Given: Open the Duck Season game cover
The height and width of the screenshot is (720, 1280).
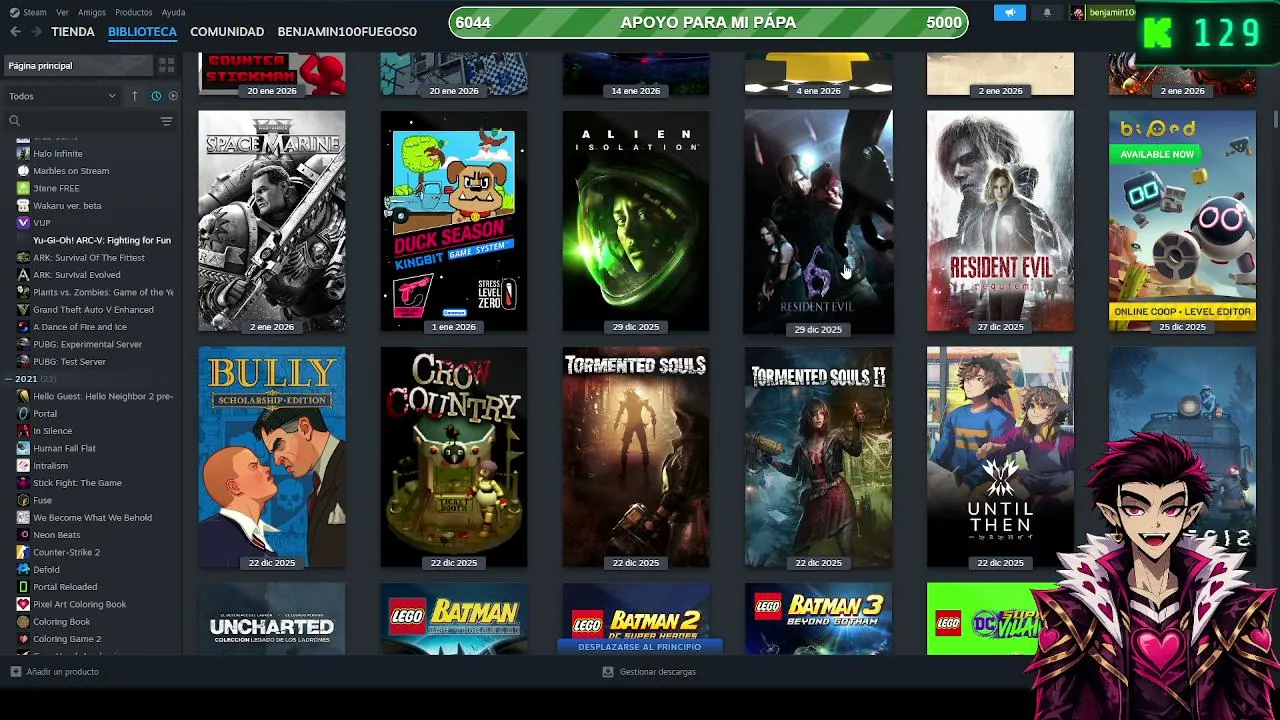Looking at the screenshot, I should pyautogui.click(x=454, y=221).
